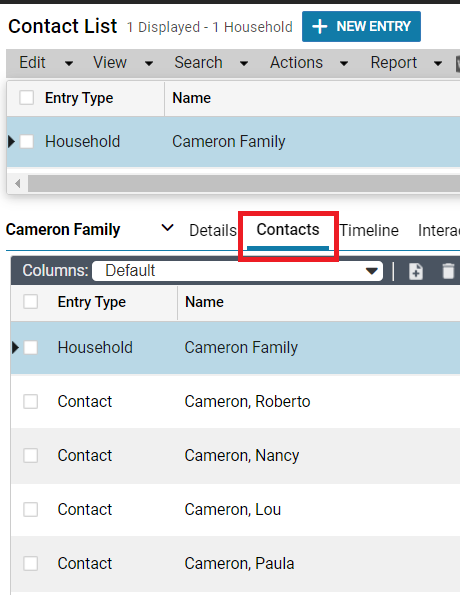Click the plus NEW ENTRY button
460x595 pixels.
[x=361, y=27]
